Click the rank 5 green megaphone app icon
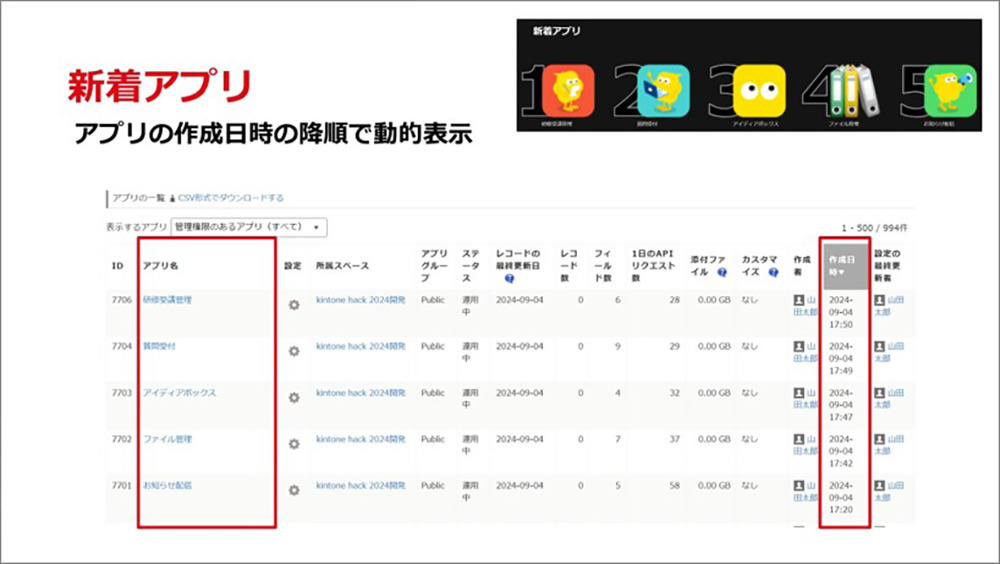The width and height of the screenshot is (1000, 564). (x=949, y=91)
